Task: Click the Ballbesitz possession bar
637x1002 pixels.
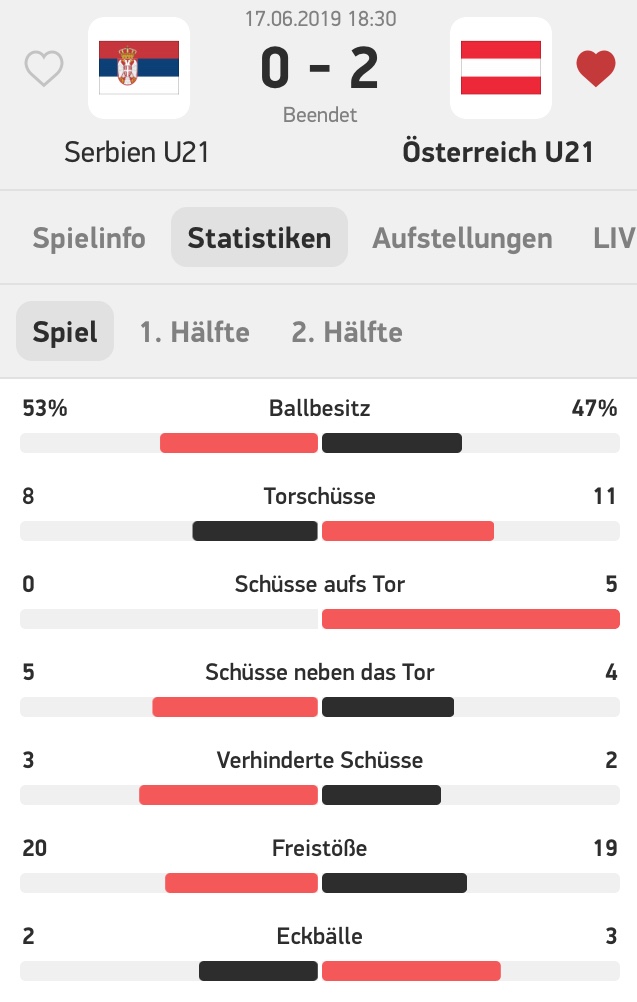Action: coord(319,443)
